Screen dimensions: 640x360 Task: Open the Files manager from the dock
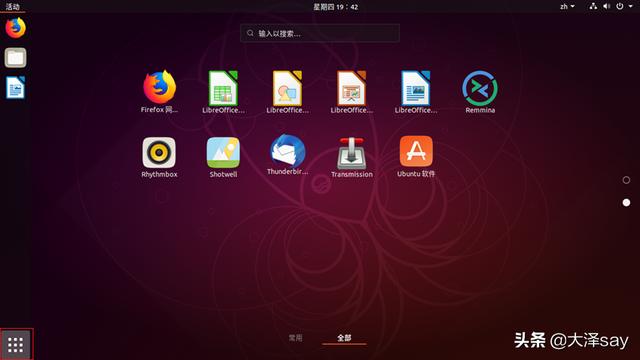16,58
